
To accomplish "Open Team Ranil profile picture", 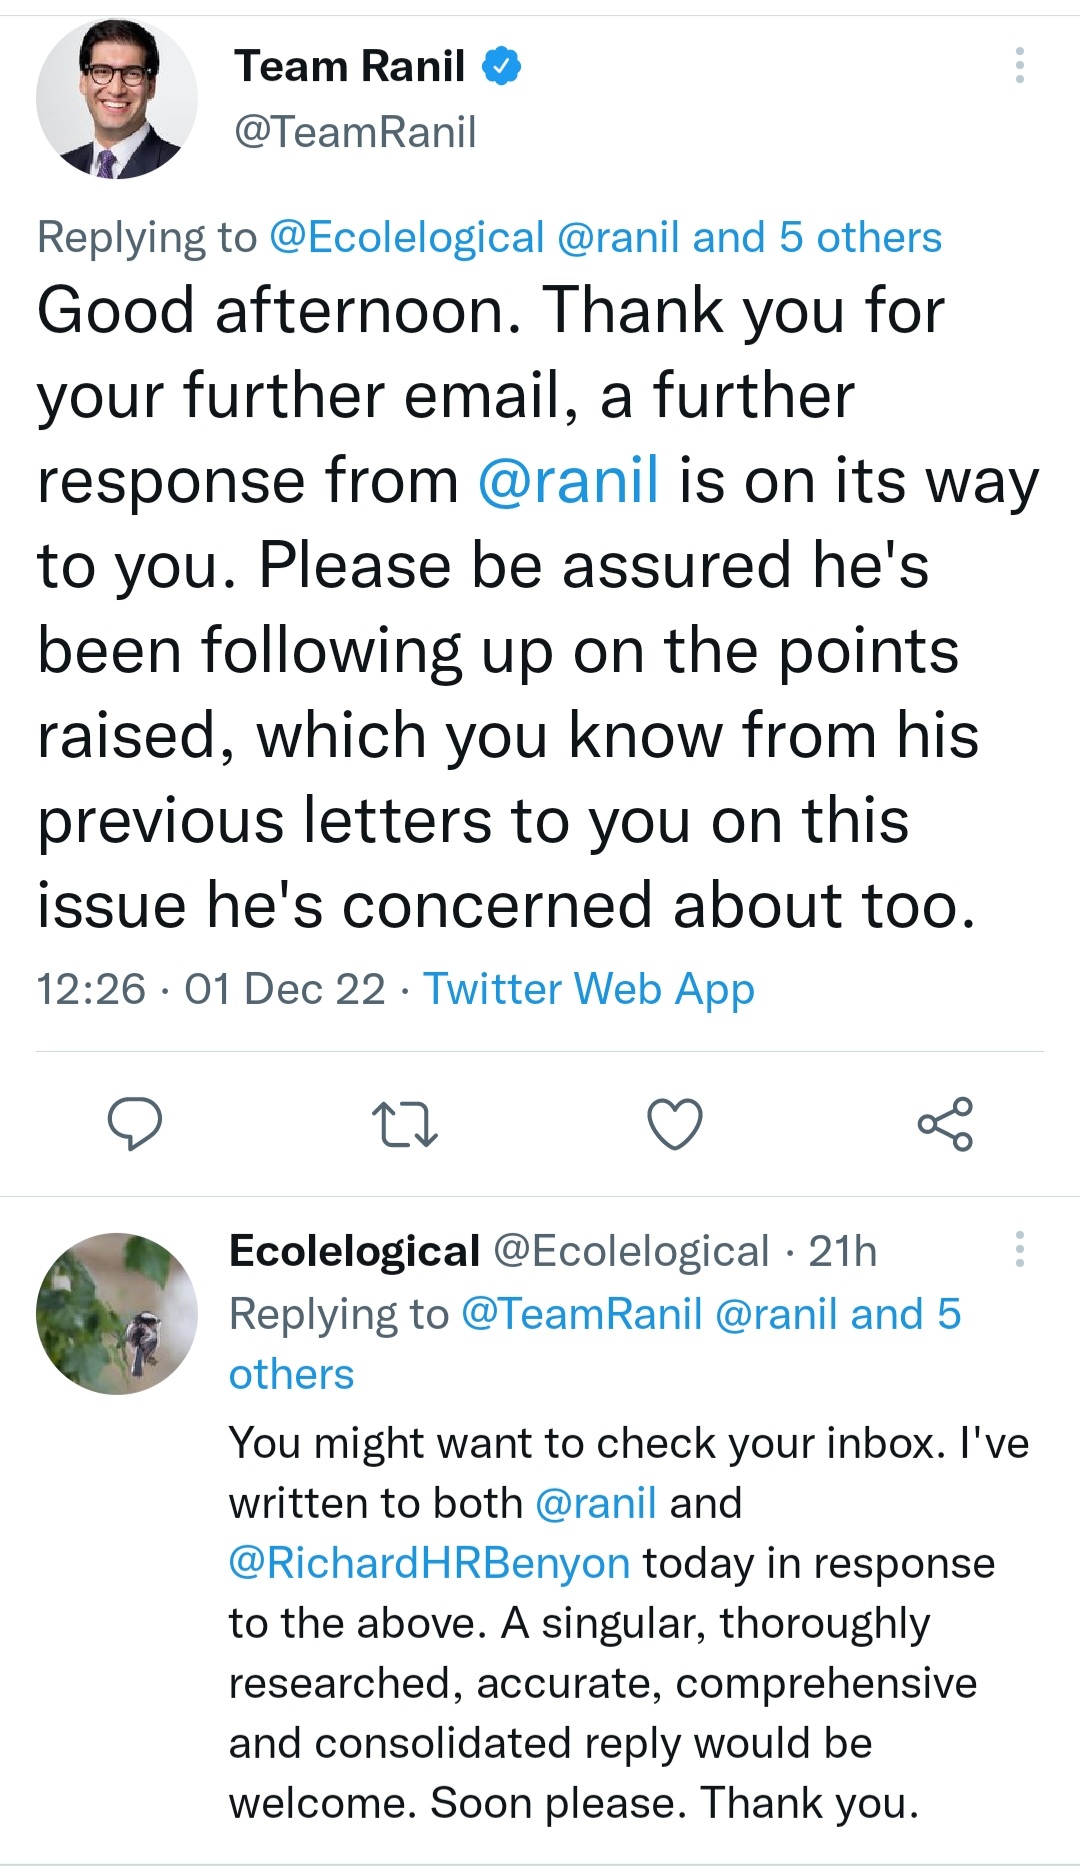I will point(117,98).
